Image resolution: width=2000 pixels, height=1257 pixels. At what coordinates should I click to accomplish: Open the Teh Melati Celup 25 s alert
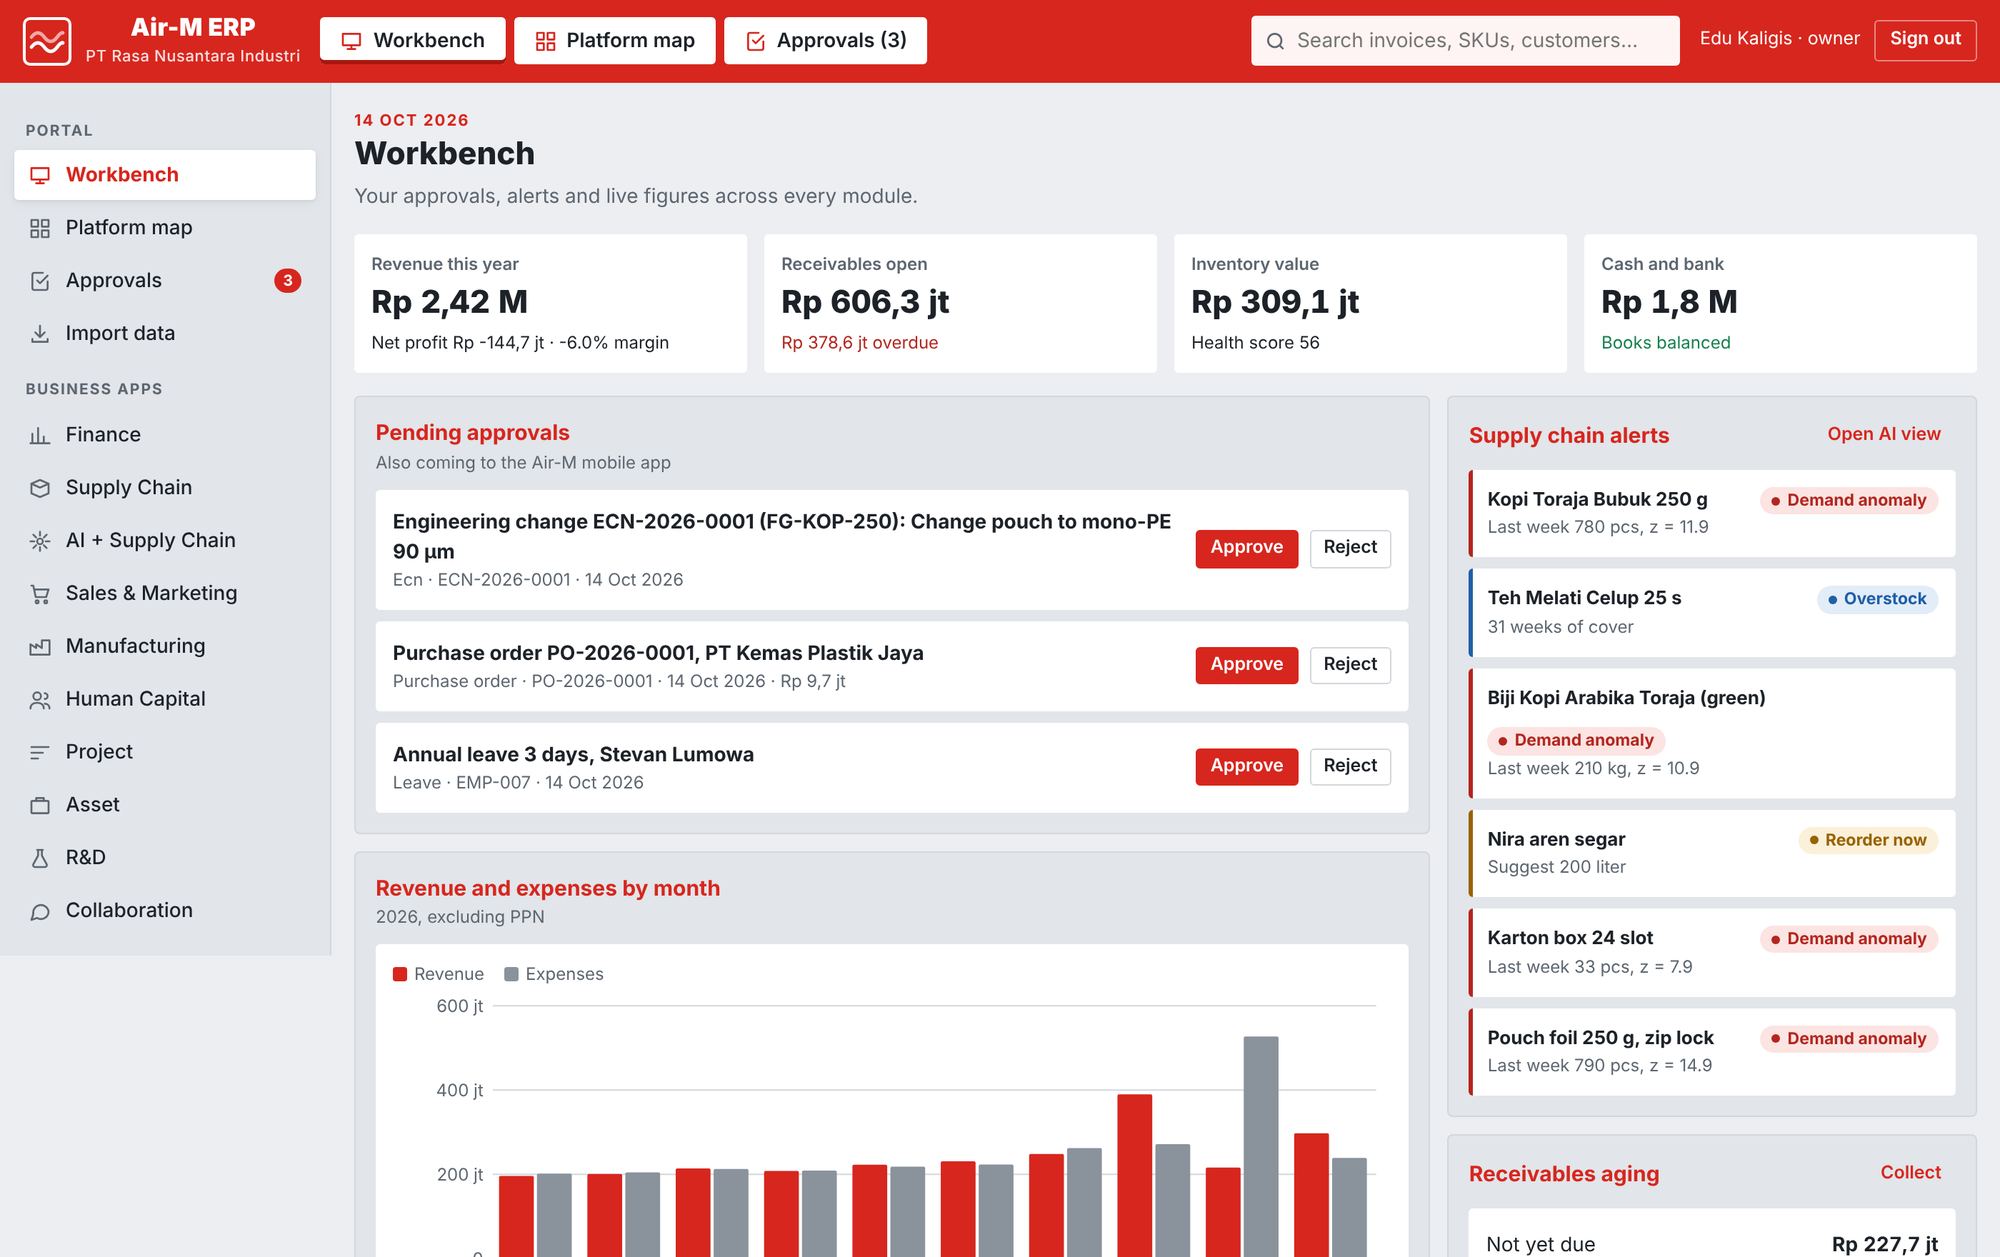coord(1712,612)
